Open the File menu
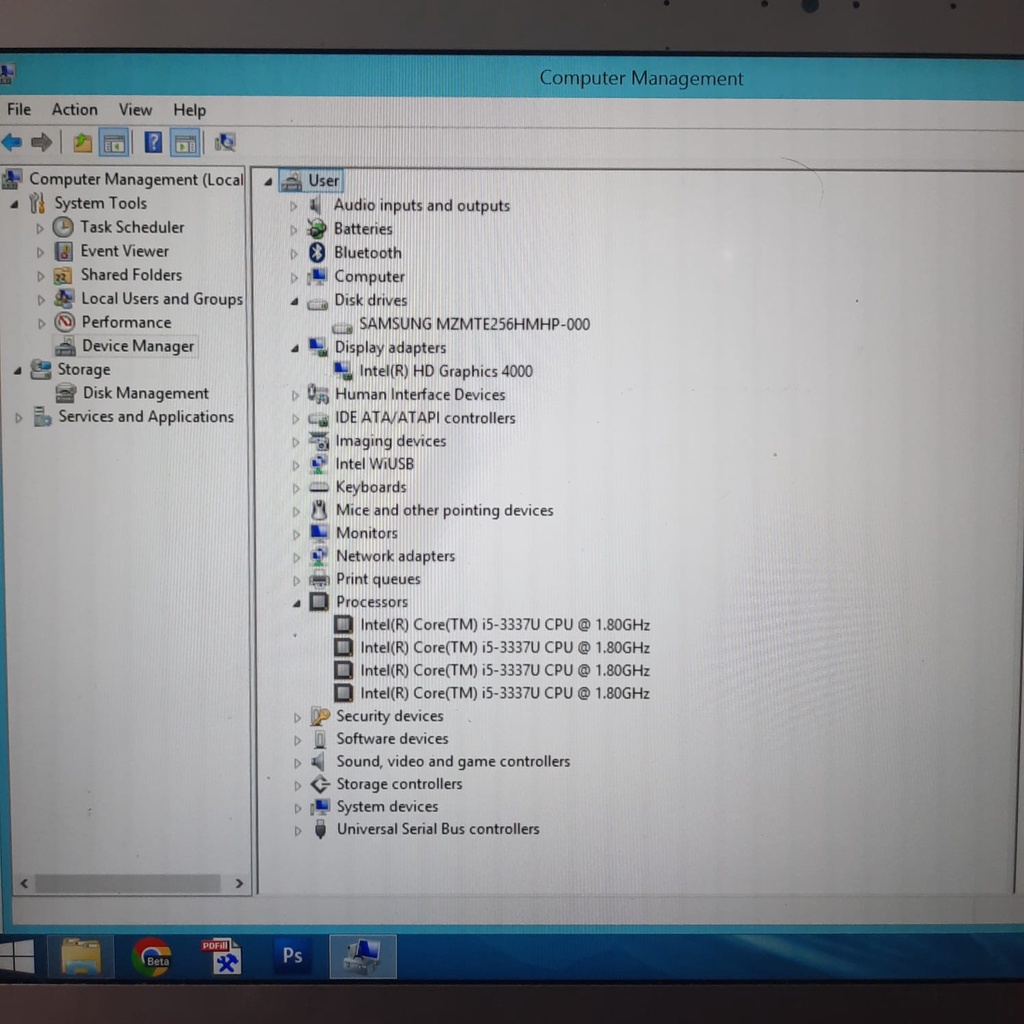This screenshot has width=1024, height=1024. tap(19, 109)
